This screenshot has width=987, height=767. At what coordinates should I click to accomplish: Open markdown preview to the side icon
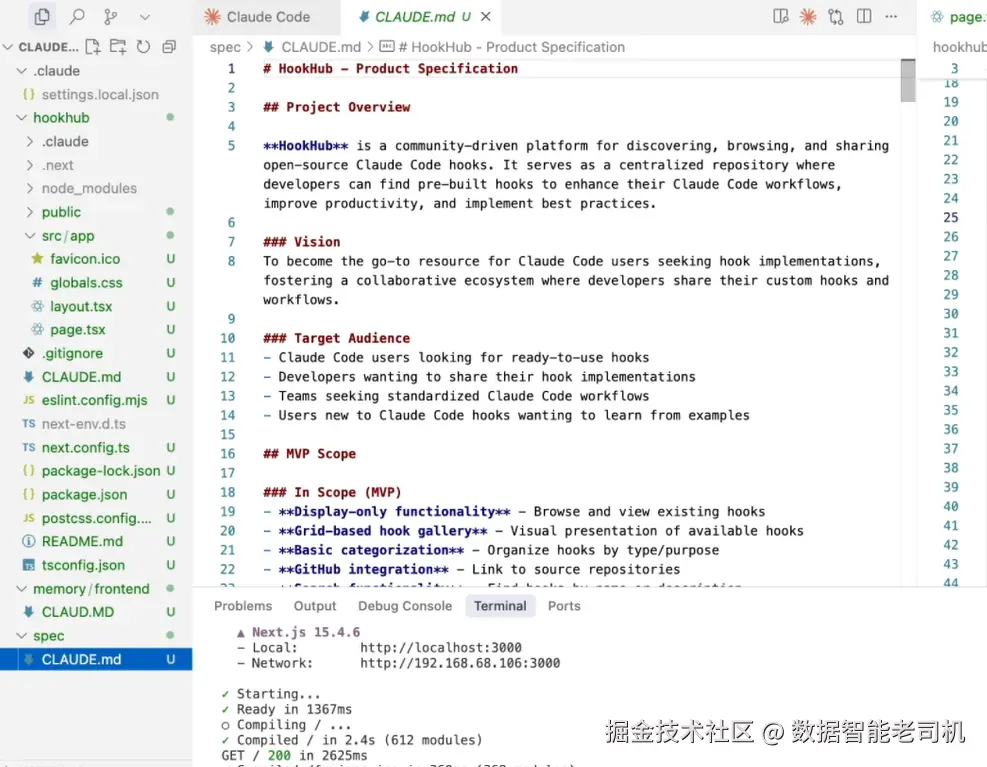pos(780,16)
